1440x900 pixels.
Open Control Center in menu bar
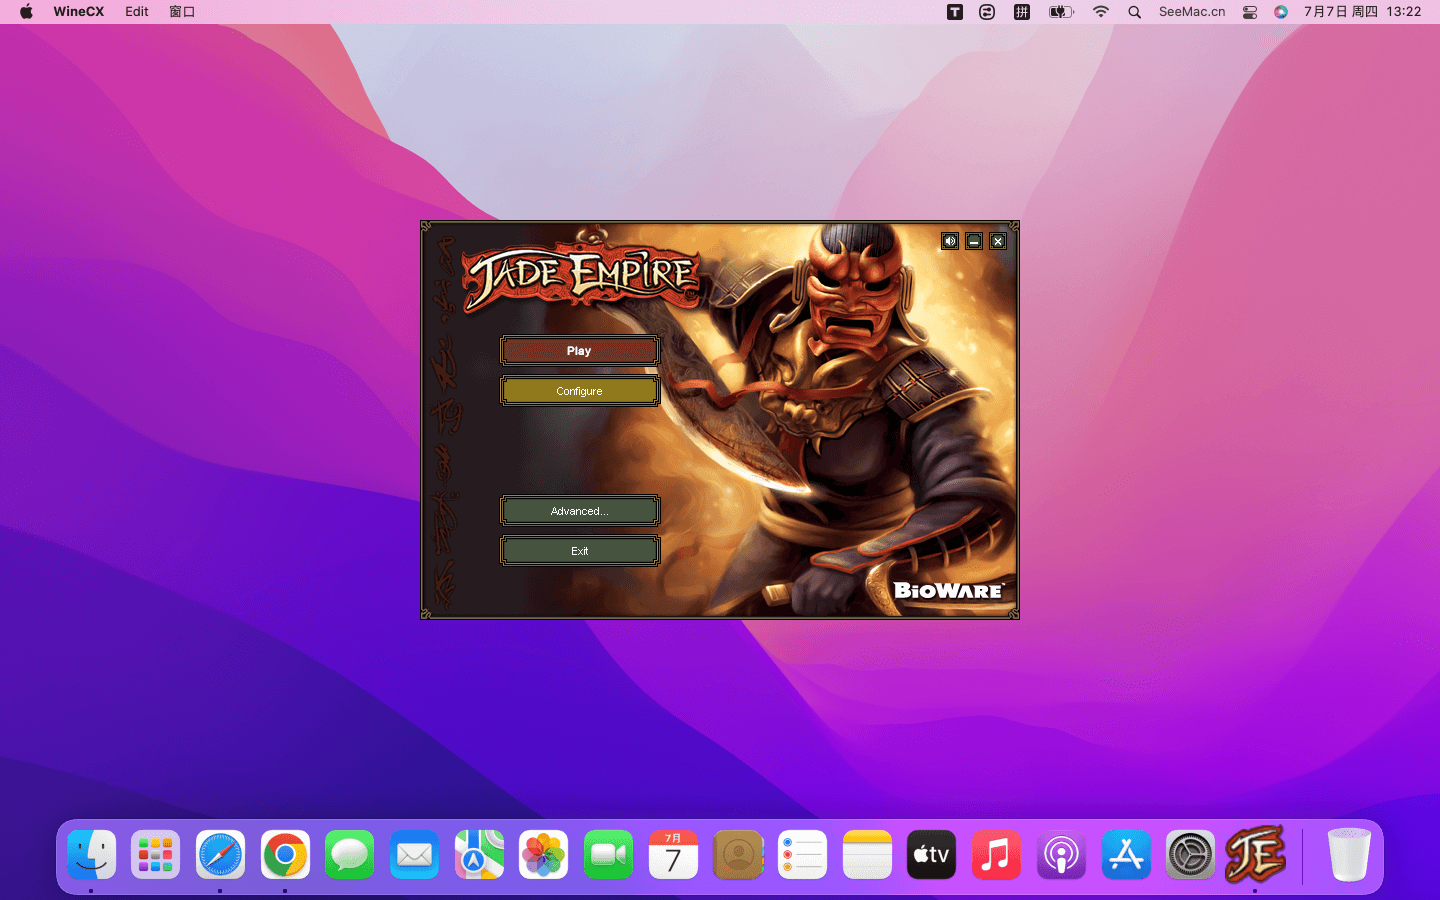[x=1250, y=12]
